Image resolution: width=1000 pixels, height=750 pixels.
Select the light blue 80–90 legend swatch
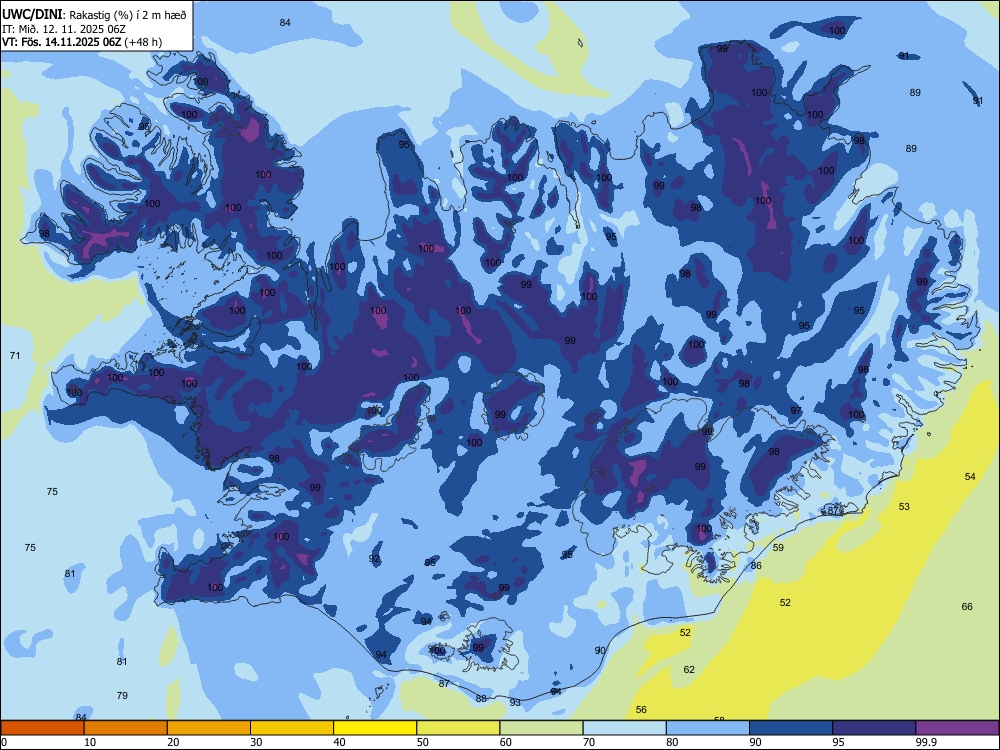coord(707,728)
